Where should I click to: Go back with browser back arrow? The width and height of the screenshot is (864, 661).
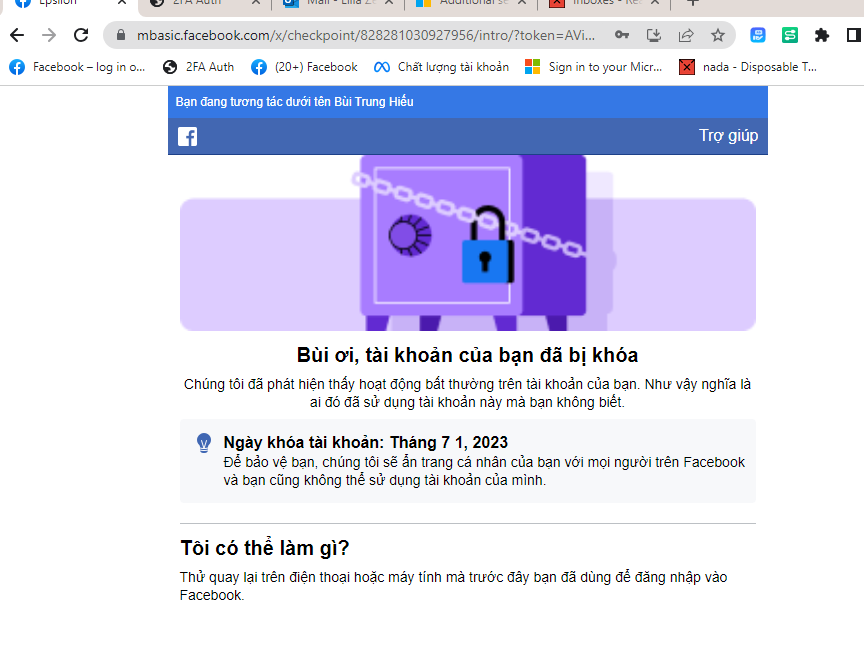click(x=17, y=35)
